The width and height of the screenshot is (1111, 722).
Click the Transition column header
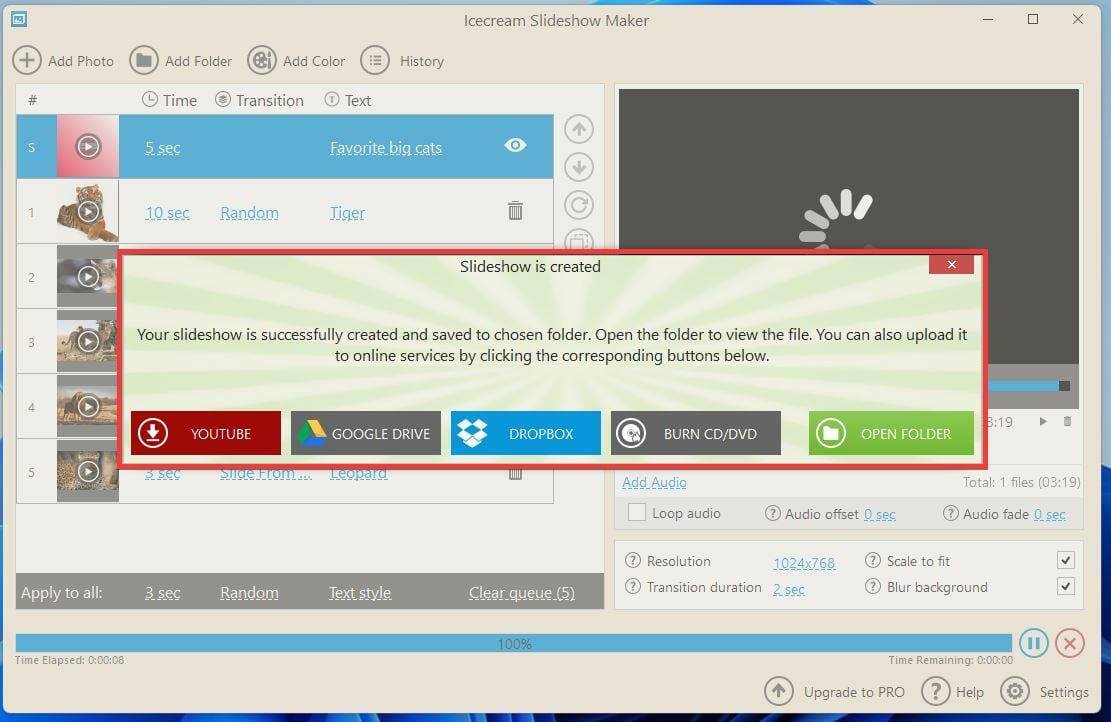coord(259,100)
